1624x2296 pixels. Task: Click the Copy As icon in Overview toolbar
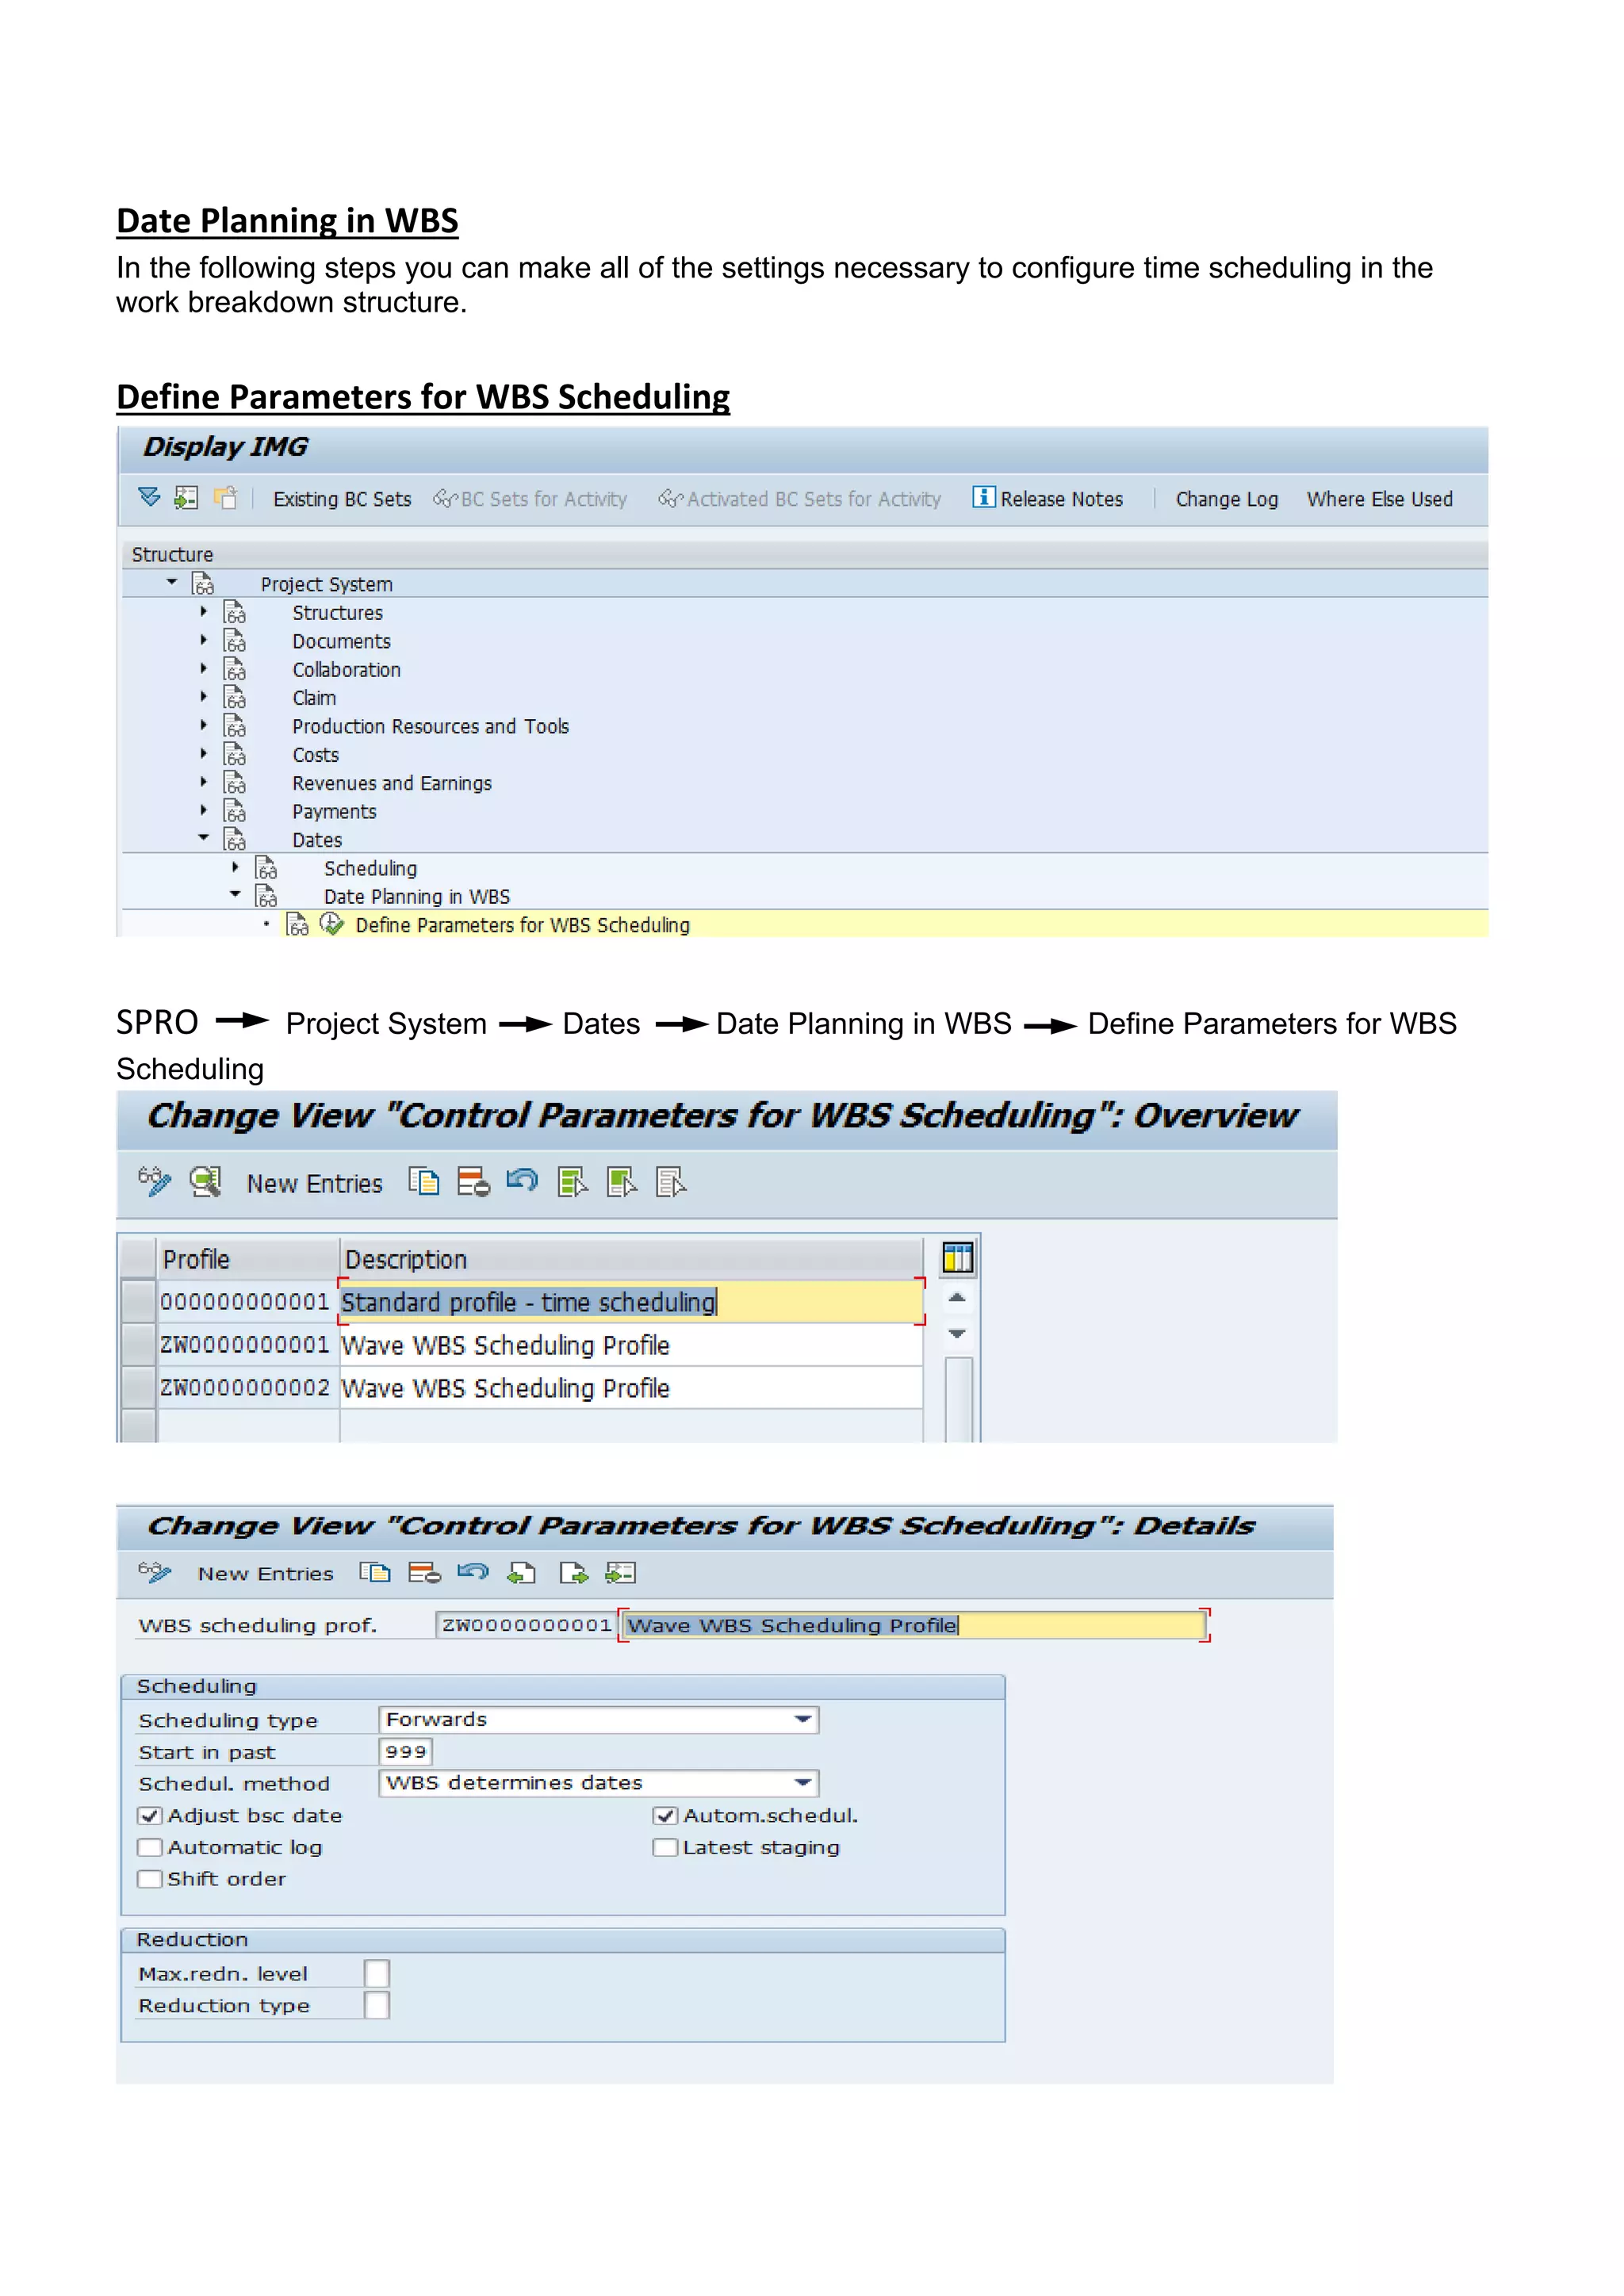tap(424, 1182)
